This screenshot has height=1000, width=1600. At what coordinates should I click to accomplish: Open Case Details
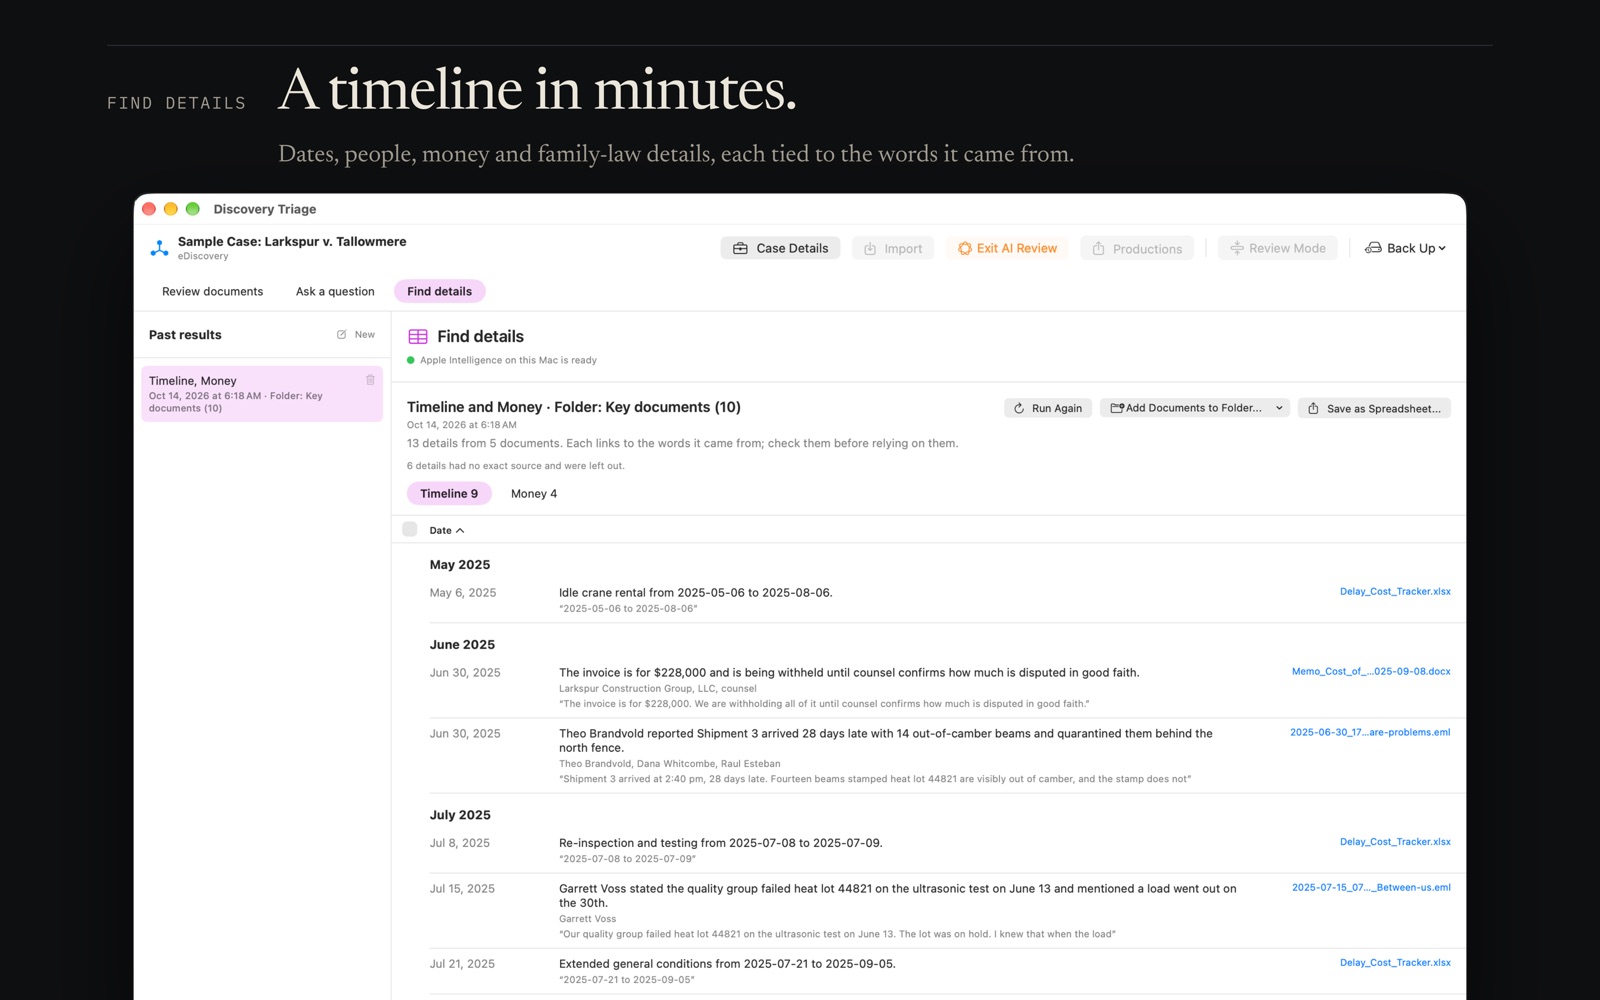pos(780,248)
